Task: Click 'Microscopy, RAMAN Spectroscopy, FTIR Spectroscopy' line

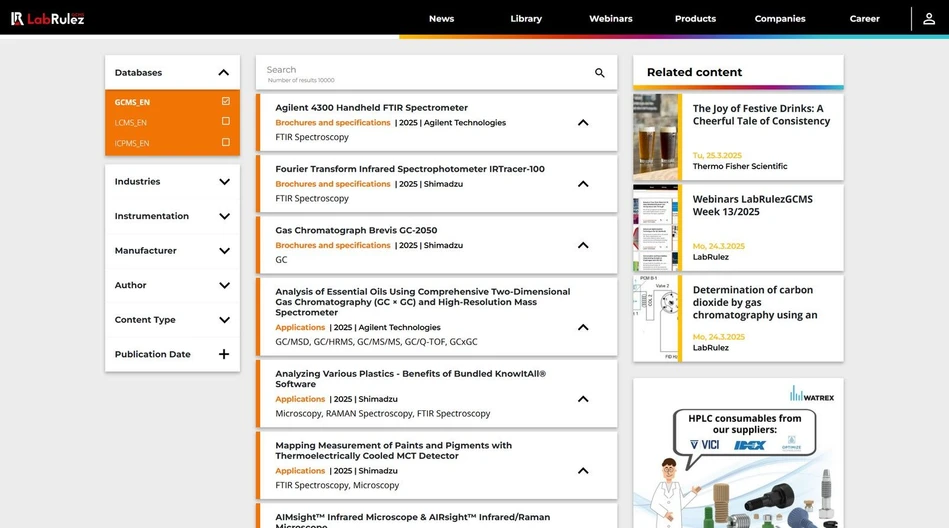Action: point(383,414)
